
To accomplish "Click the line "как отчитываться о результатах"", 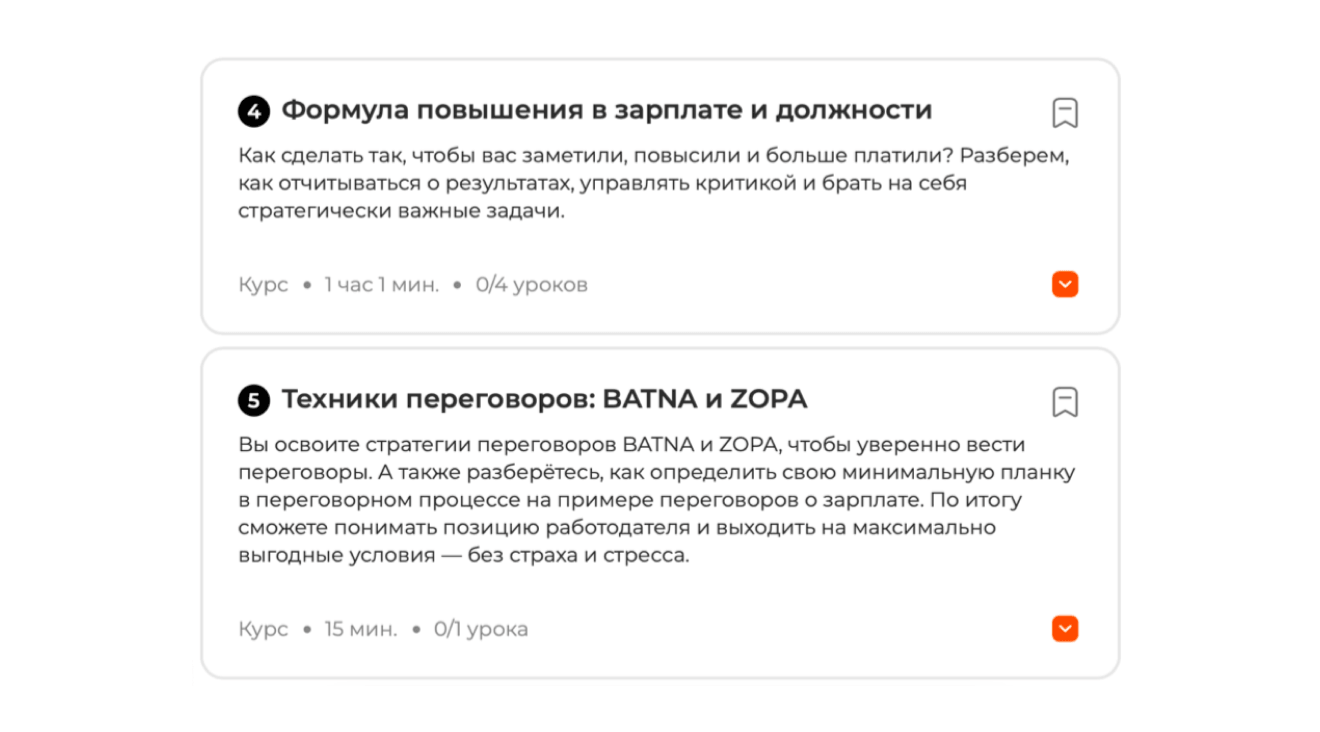I will [603, 184].
